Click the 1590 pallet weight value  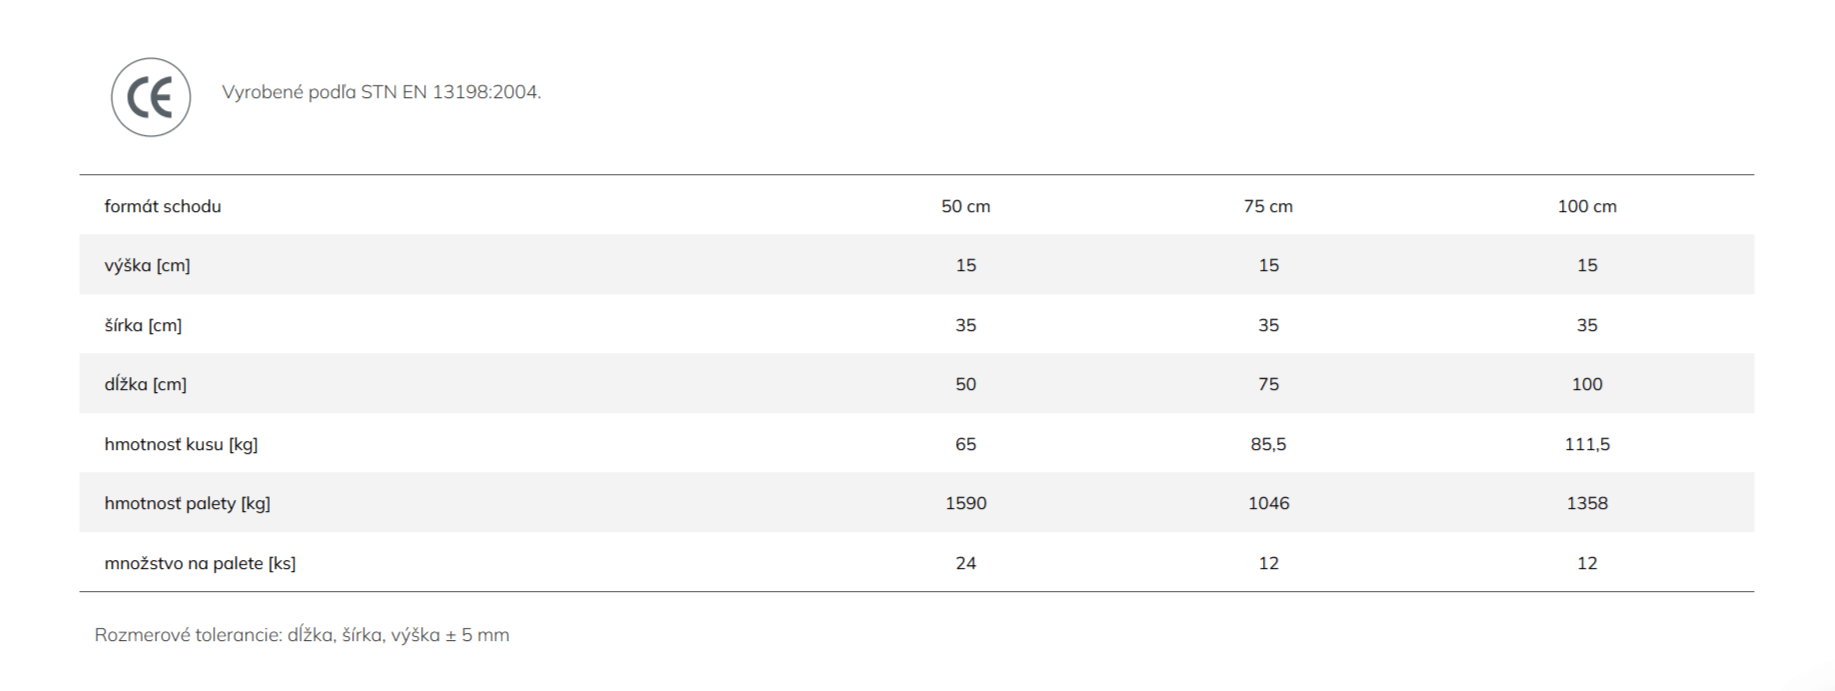966,503
